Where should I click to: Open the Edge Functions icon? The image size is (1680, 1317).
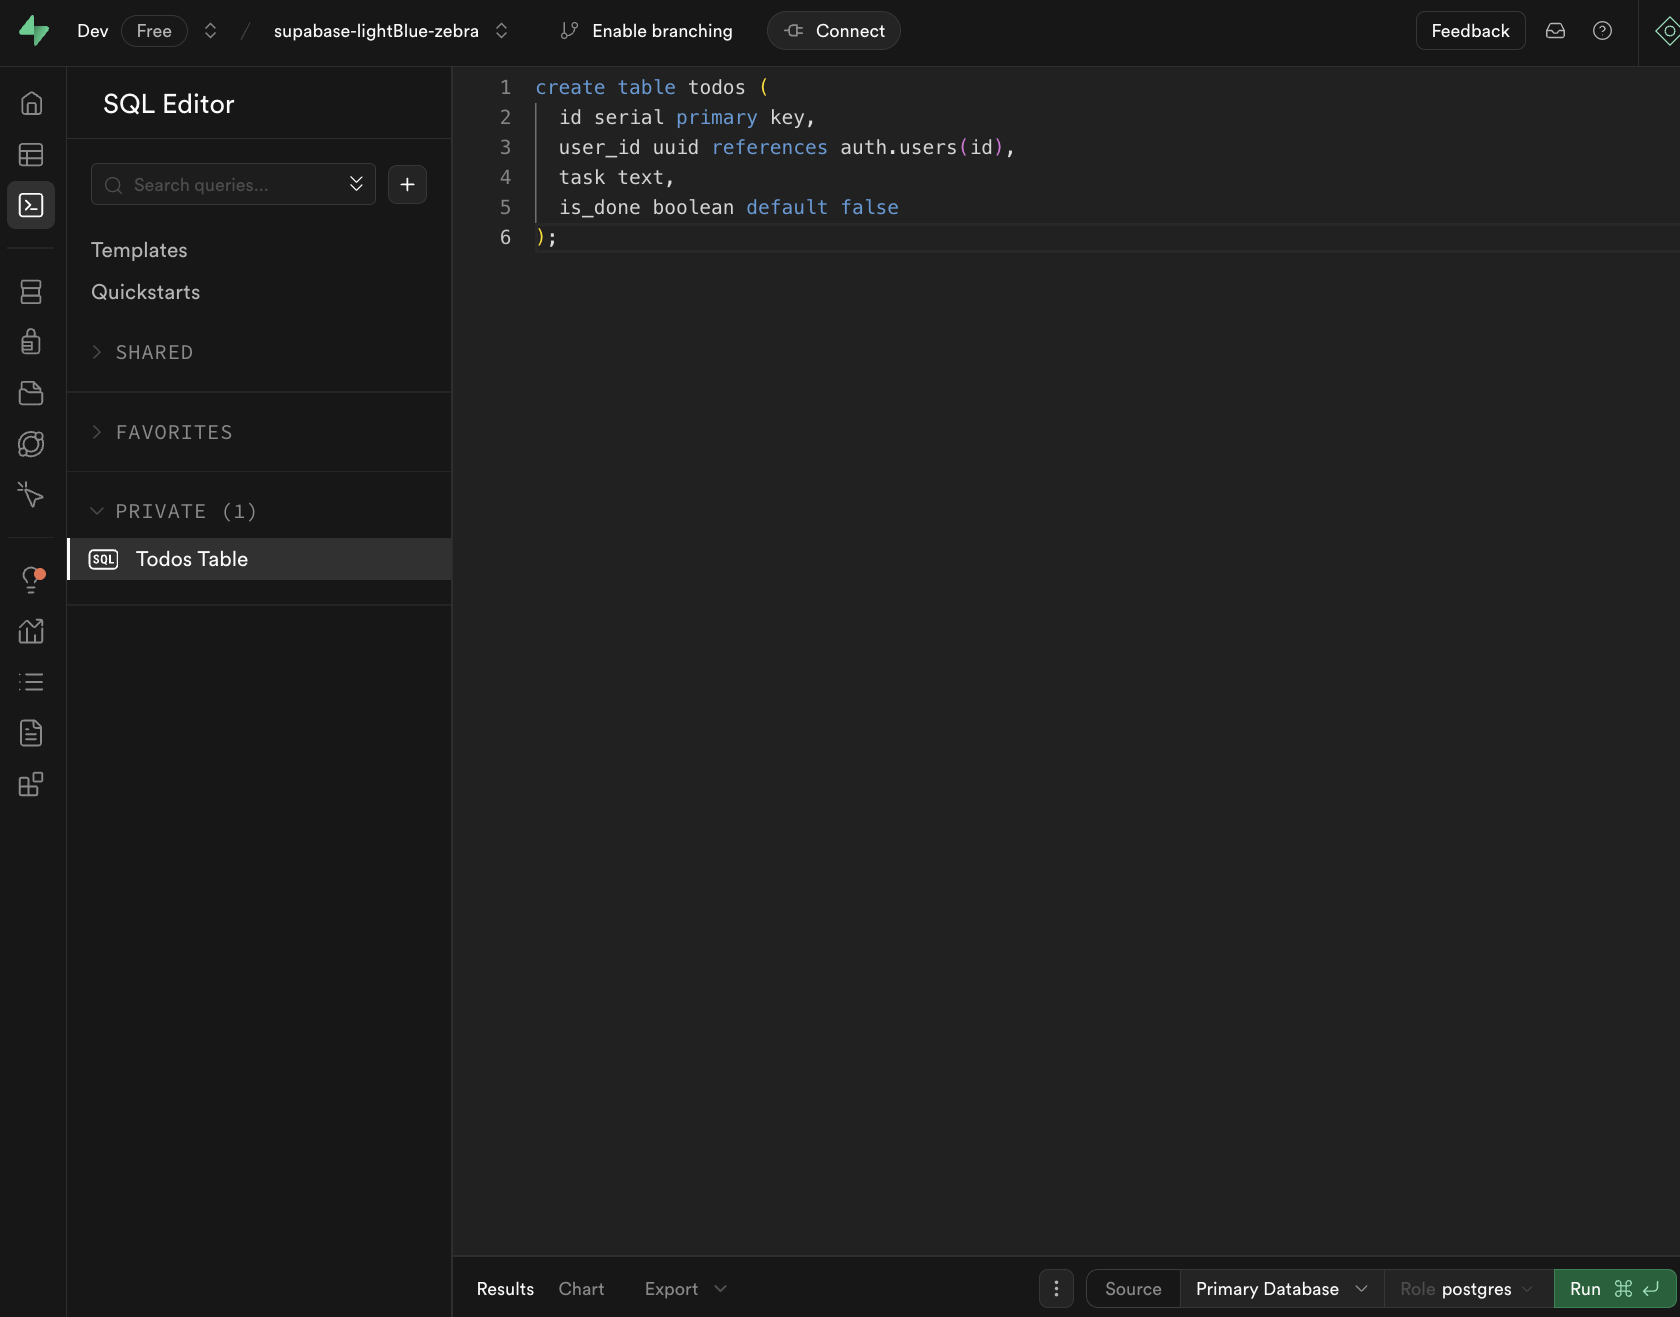(31, 444)
